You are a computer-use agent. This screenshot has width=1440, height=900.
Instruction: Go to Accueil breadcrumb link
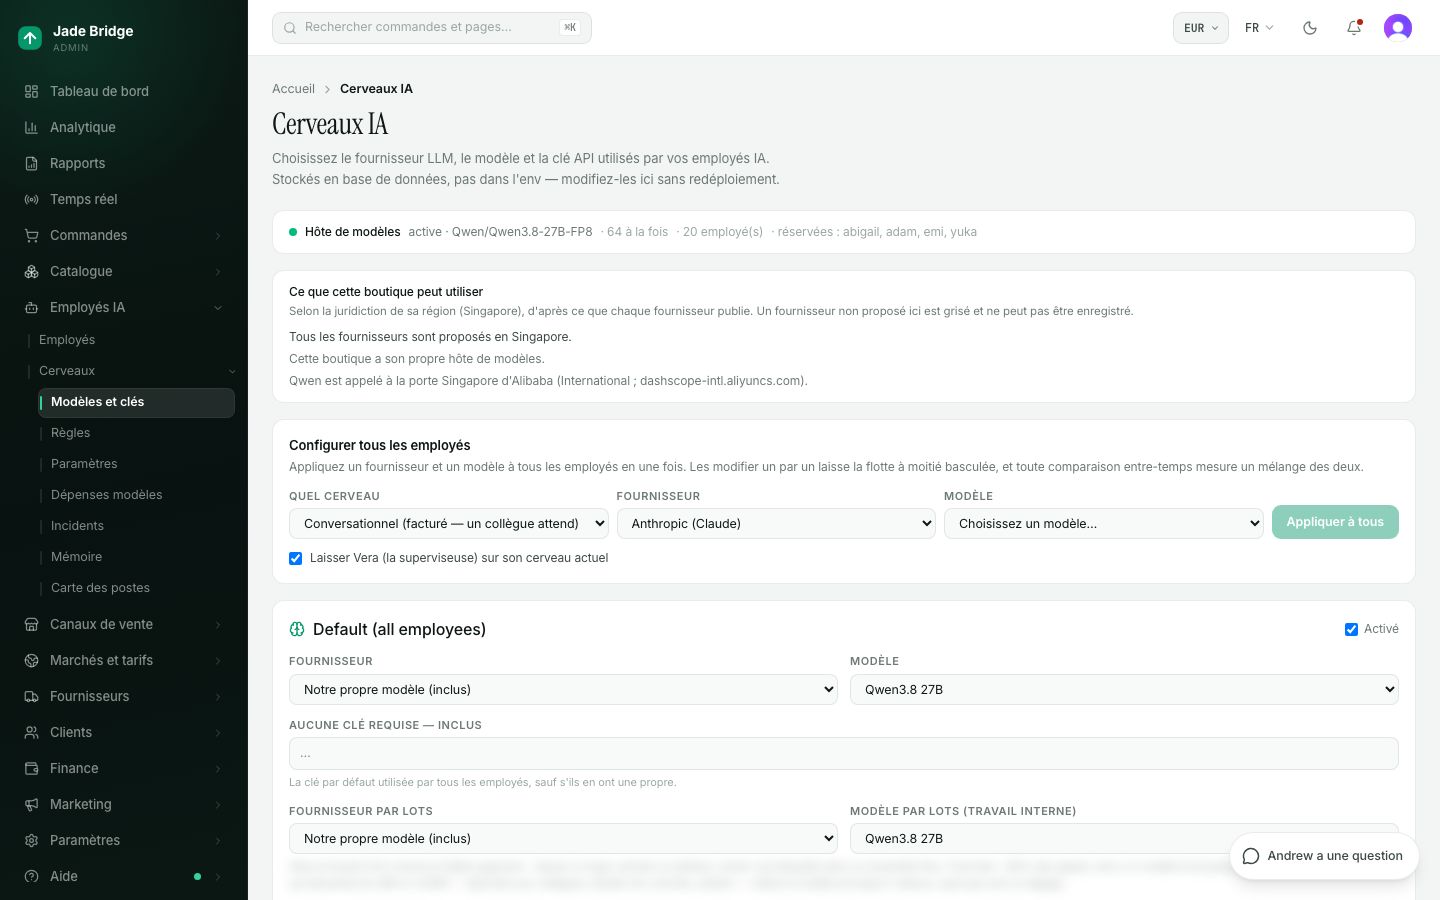293,89
